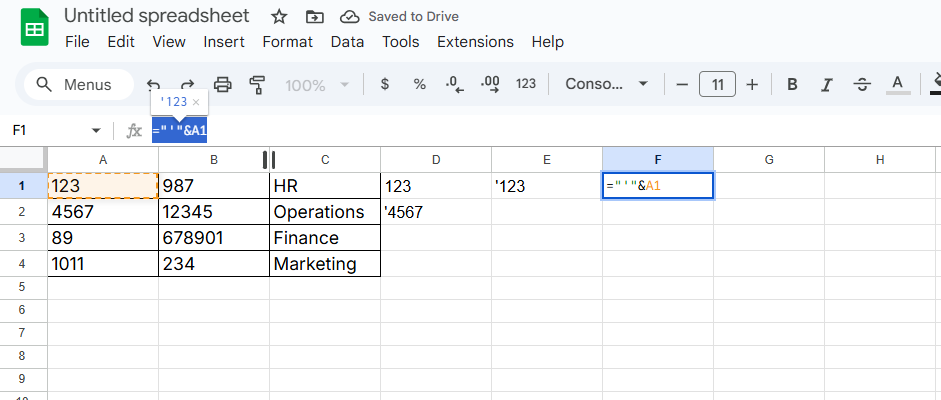Open the 123 number format menu
The width and height of the screenshot is (941, 400).
coord(526,85)
